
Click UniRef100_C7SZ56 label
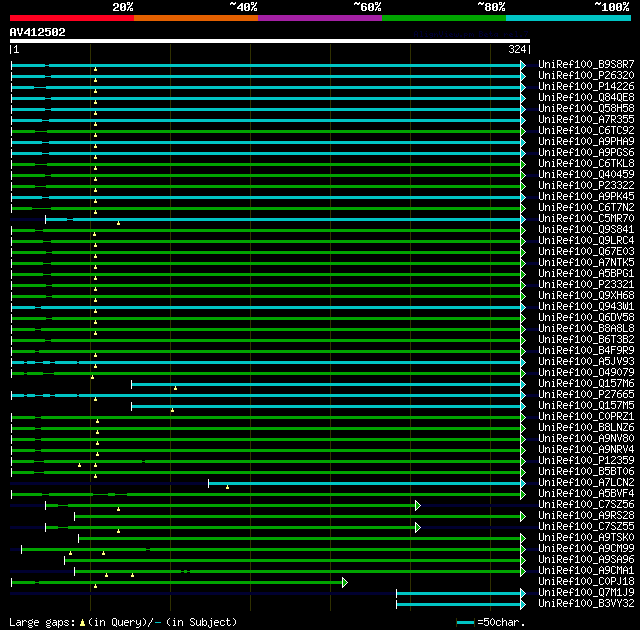(x=586, y=505)
